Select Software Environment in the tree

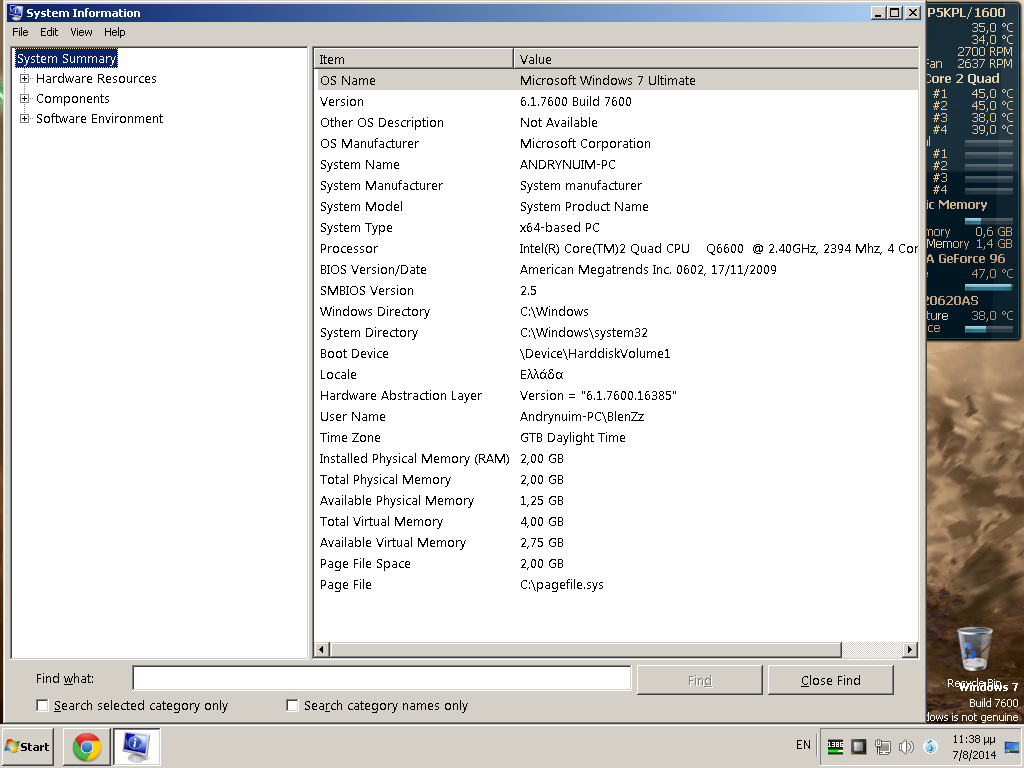(99, 118)
